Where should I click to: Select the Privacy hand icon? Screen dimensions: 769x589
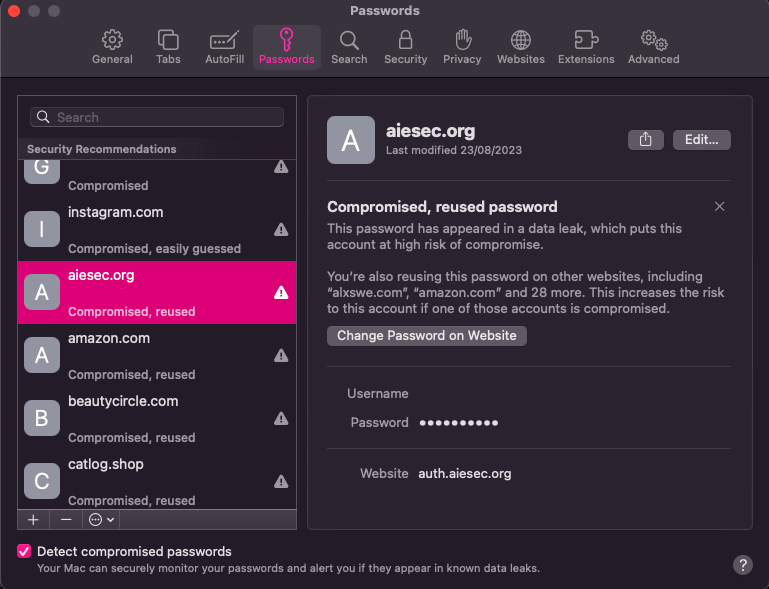pos(462,47)
